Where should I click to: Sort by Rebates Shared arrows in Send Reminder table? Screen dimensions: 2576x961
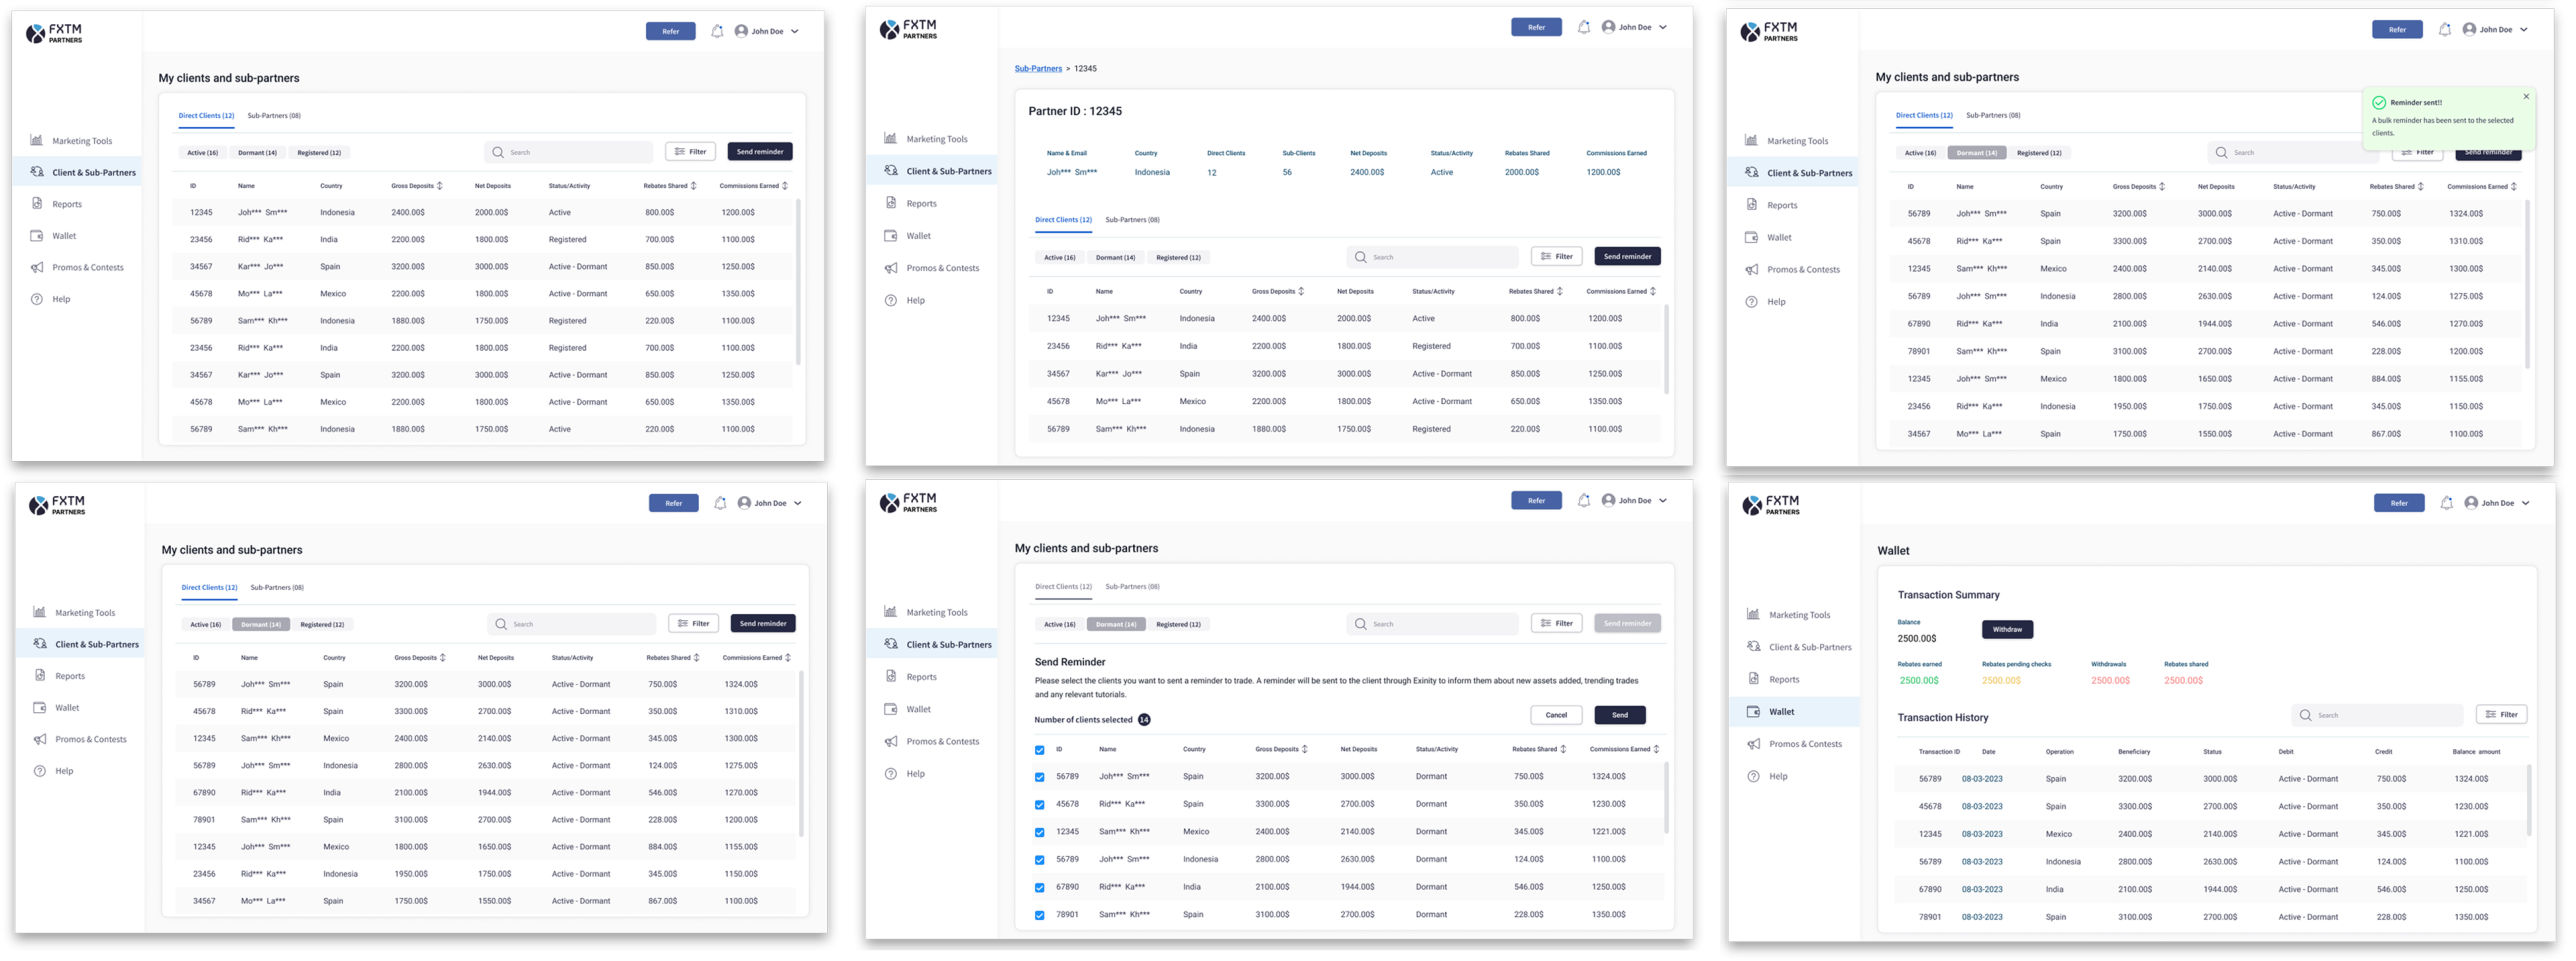tap(1563, 749)
